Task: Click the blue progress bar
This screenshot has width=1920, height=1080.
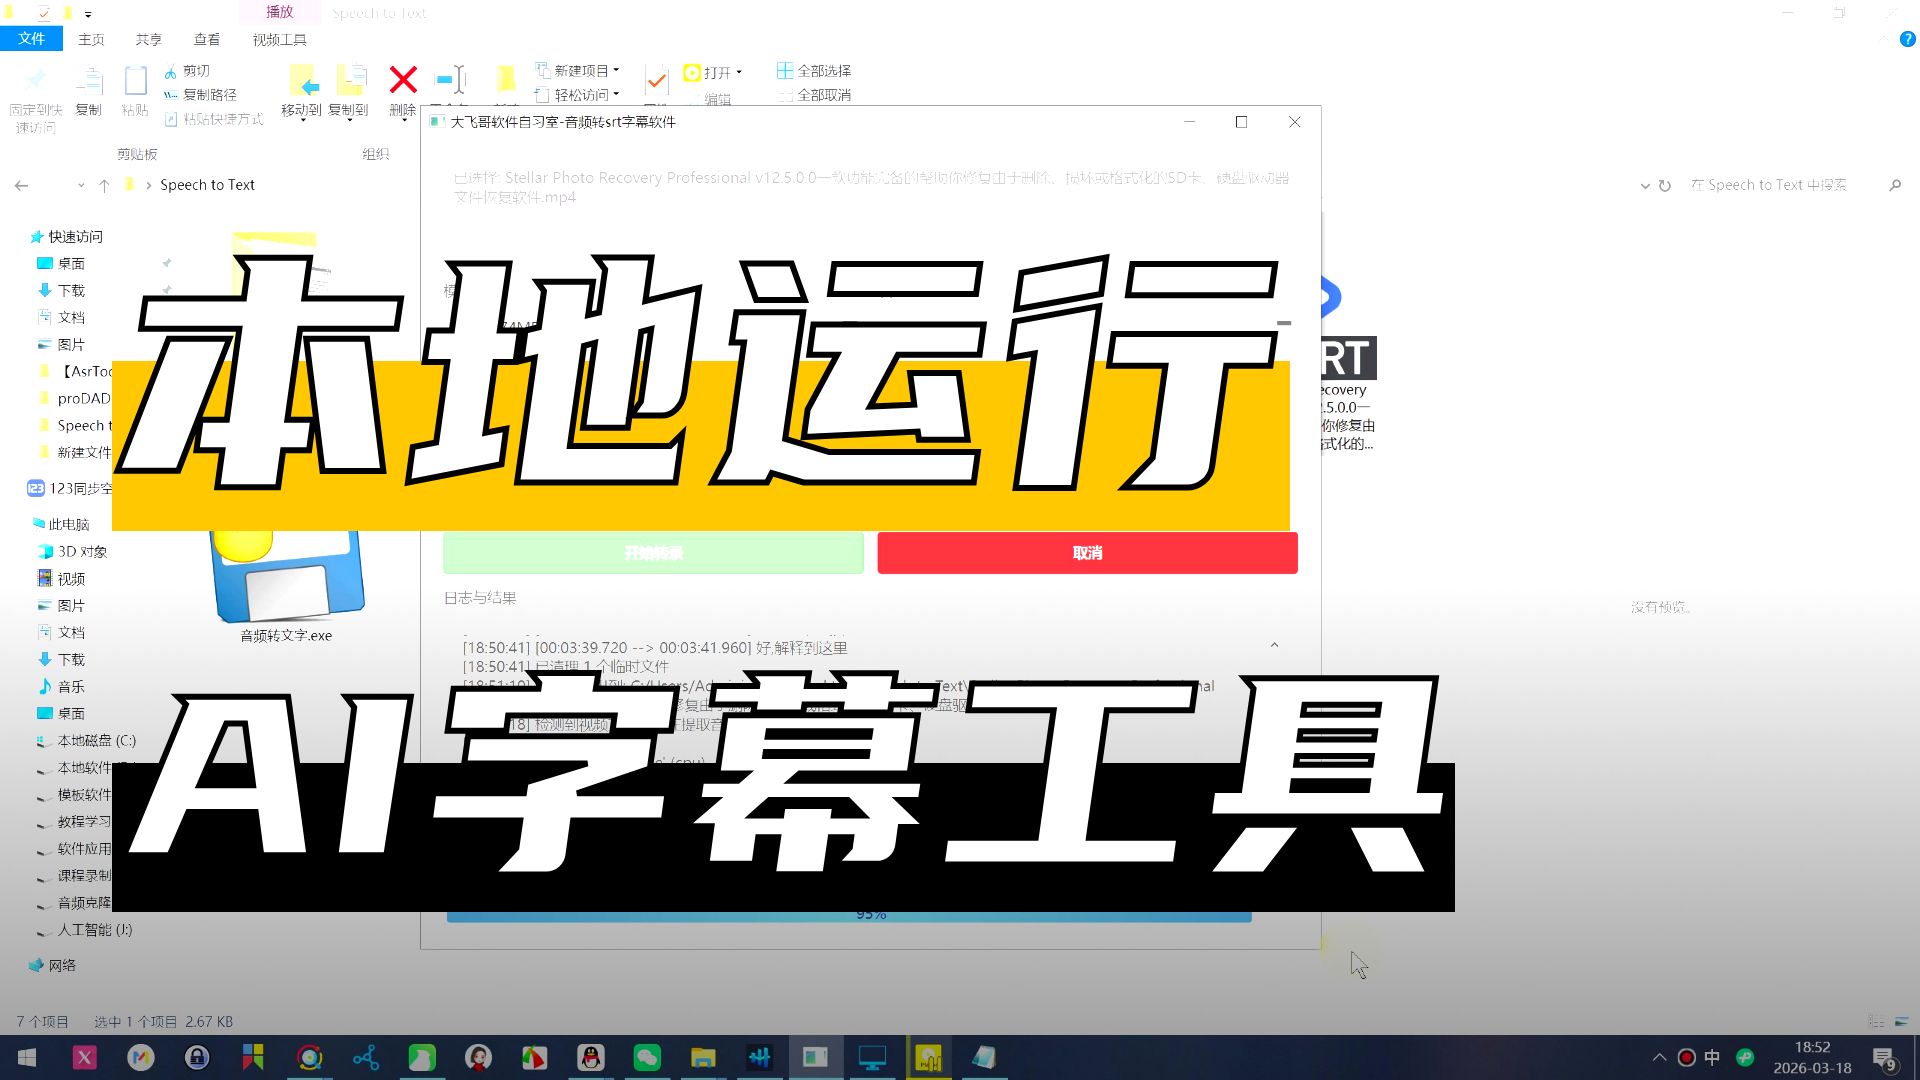Action: tap(849, 916)
